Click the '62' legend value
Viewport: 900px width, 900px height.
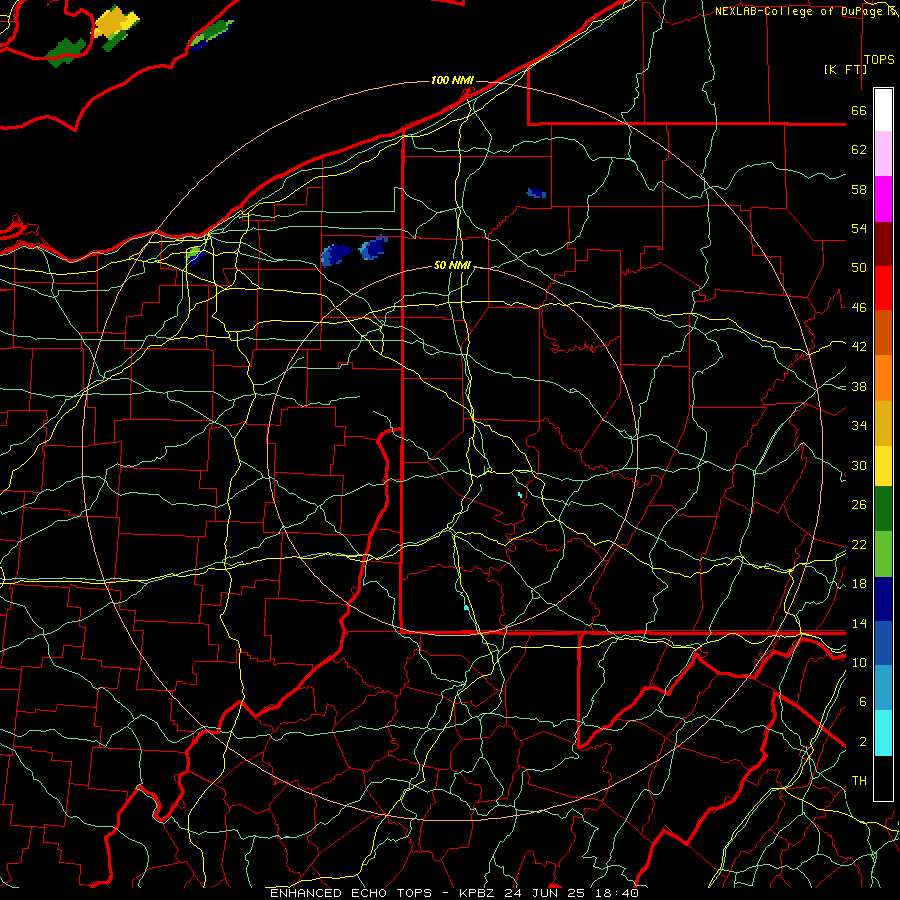[x=859, y=150]
